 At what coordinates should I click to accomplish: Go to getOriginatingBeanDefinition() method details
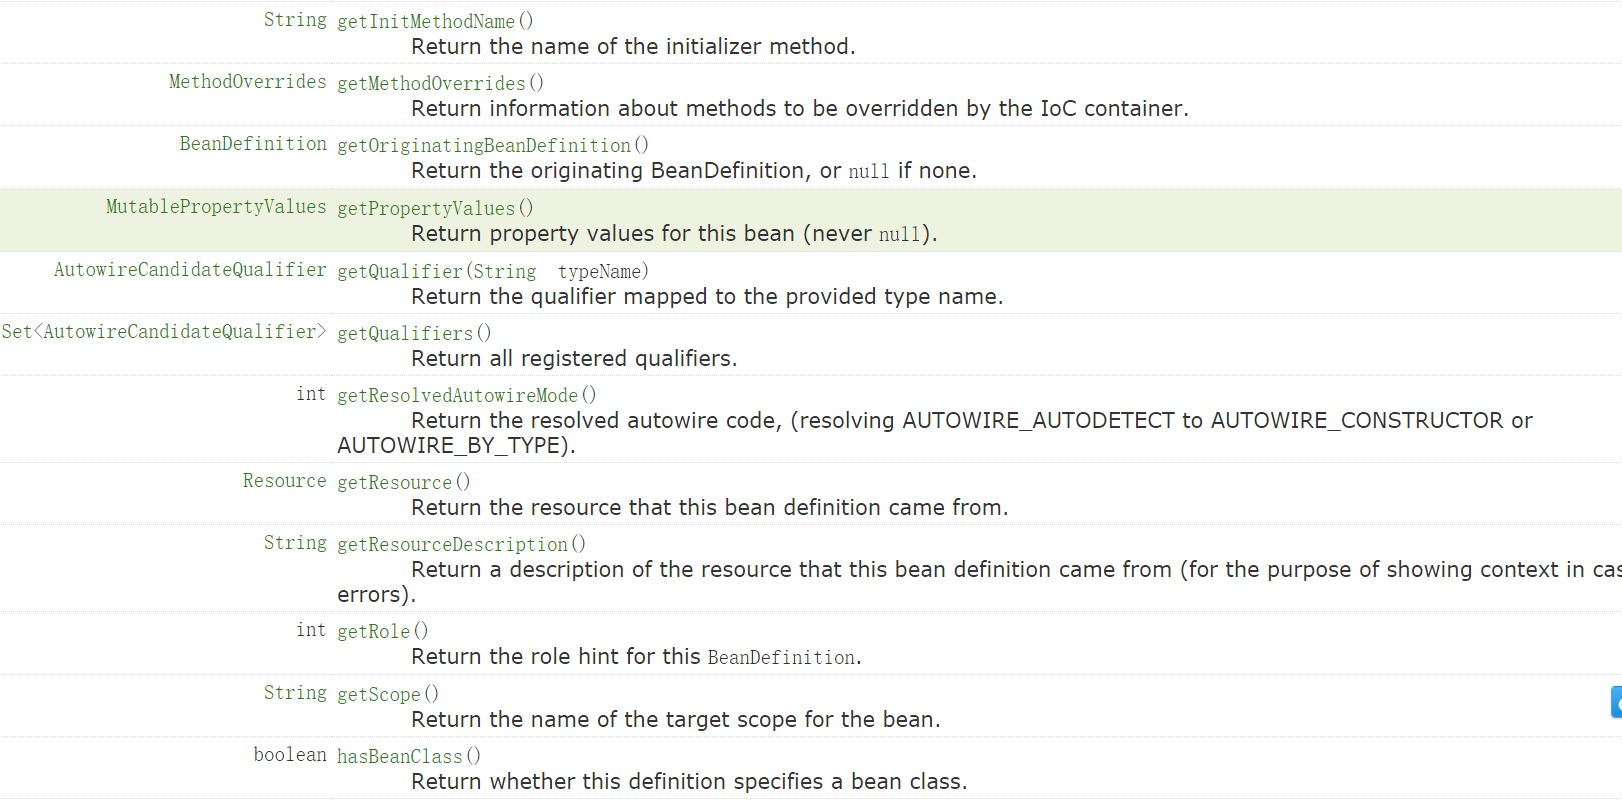(x=484, y=145)
